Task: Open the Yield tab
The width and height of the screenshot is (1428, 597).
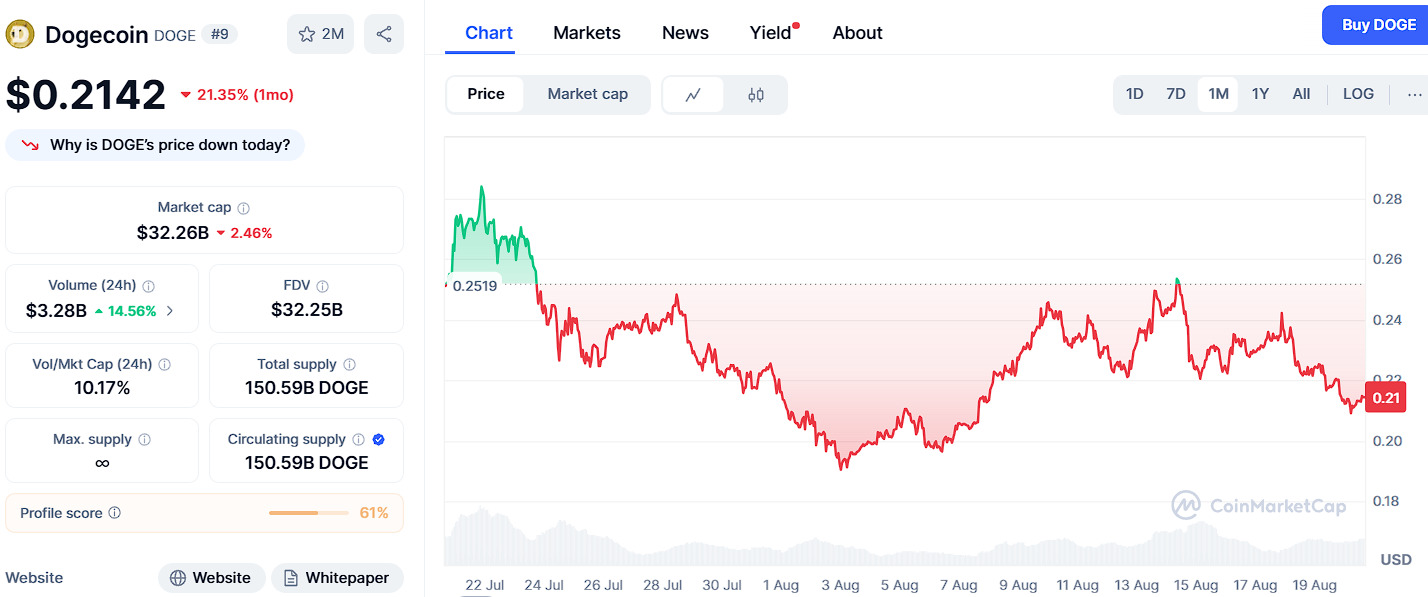Action: (771, 33)
